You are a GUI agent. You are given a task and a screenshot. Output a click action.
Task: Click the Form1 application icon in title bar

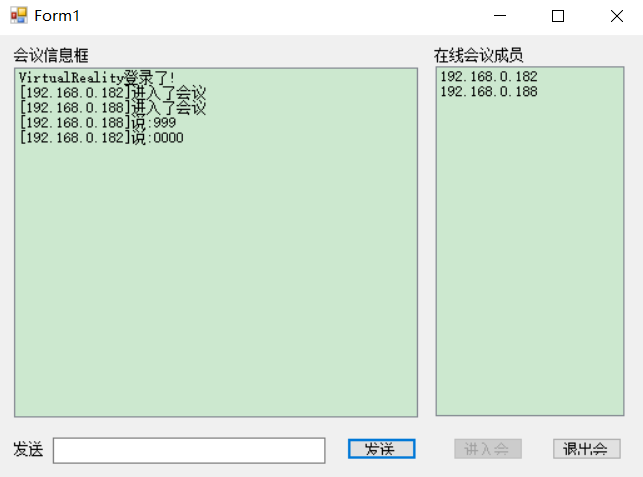click(x=18, y=16)
